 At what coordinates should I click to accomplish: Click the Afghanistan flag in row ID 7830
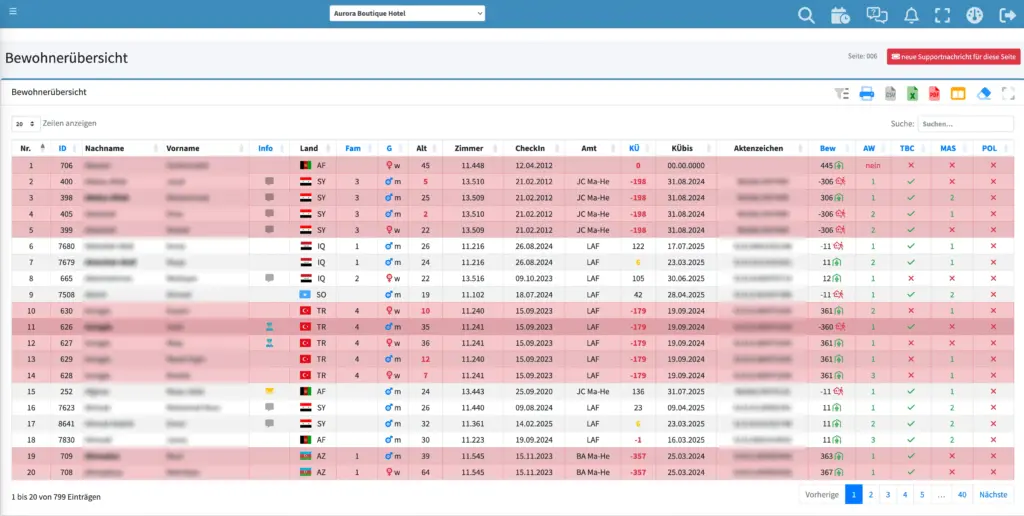[x=306, y=439]
